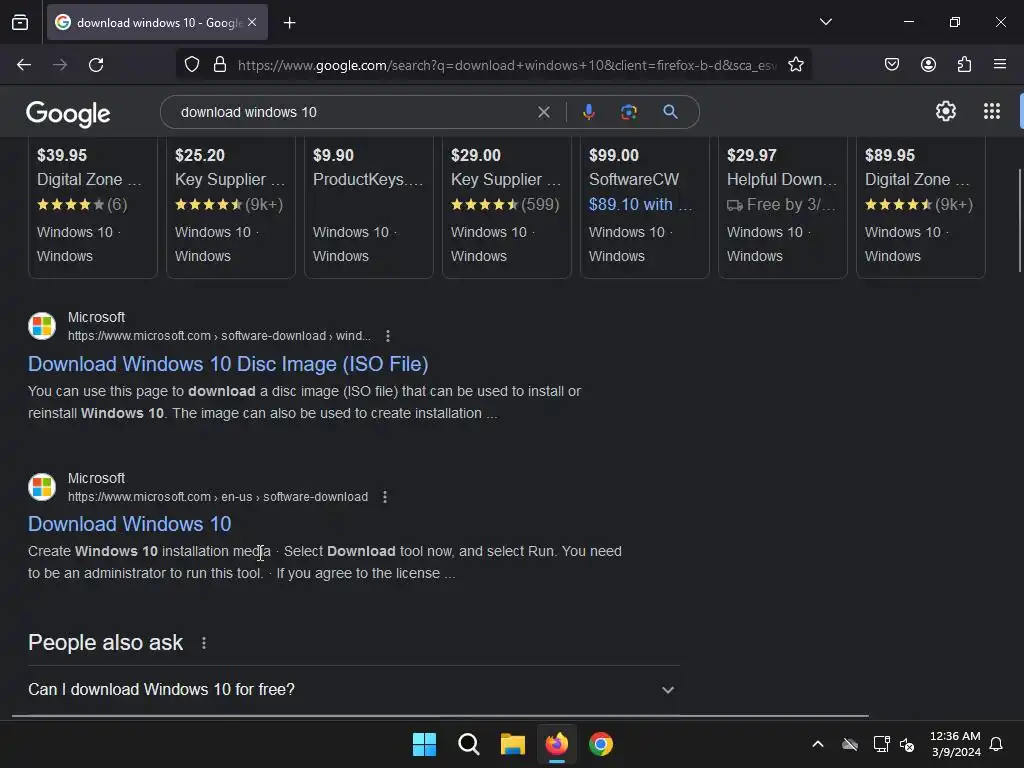Image resolution: width=1024 pixels, height=768 pixels.
Task: Reload the current page
Action: click(96, 65)
